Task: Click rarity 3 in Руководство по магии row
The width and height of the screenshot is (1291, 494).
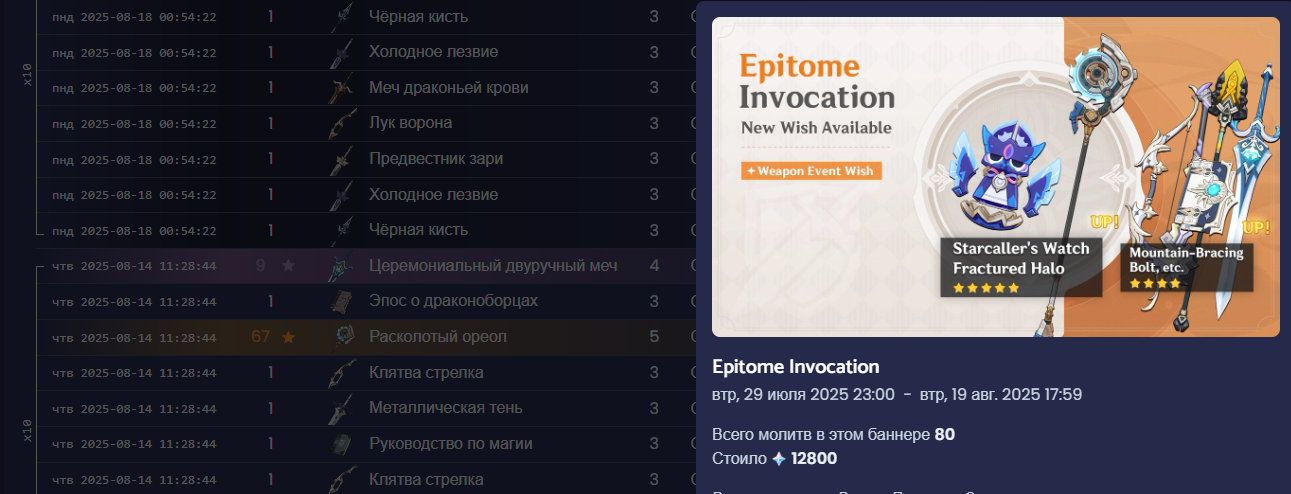Action: pyautogui.click(x=654, y=444)
